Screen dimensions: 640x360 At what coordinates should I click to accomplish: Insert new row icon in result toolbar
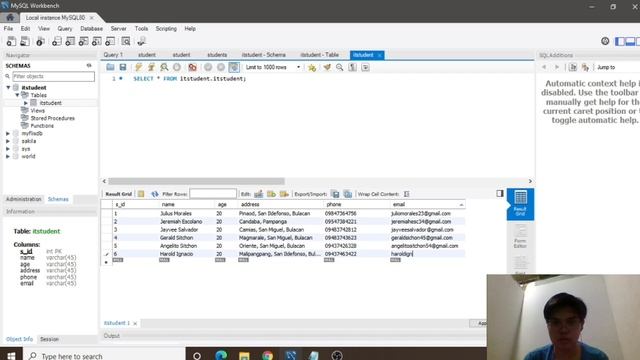pos(271,194)
